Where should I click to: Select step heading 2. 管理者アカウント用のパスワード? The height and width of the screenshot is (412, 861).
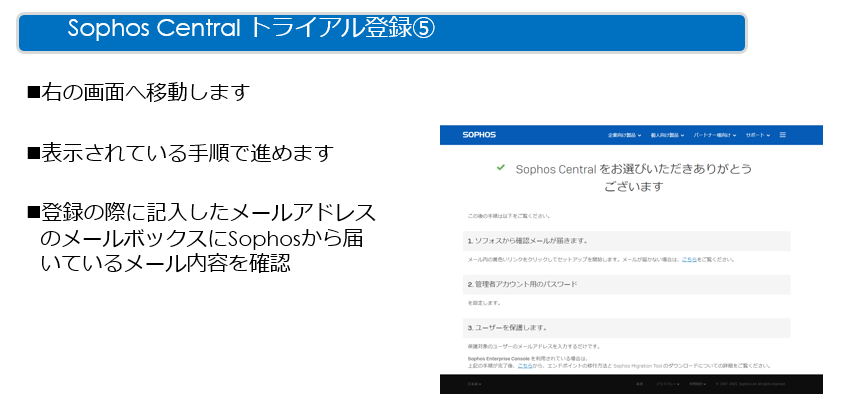click(x=627, y=285)
